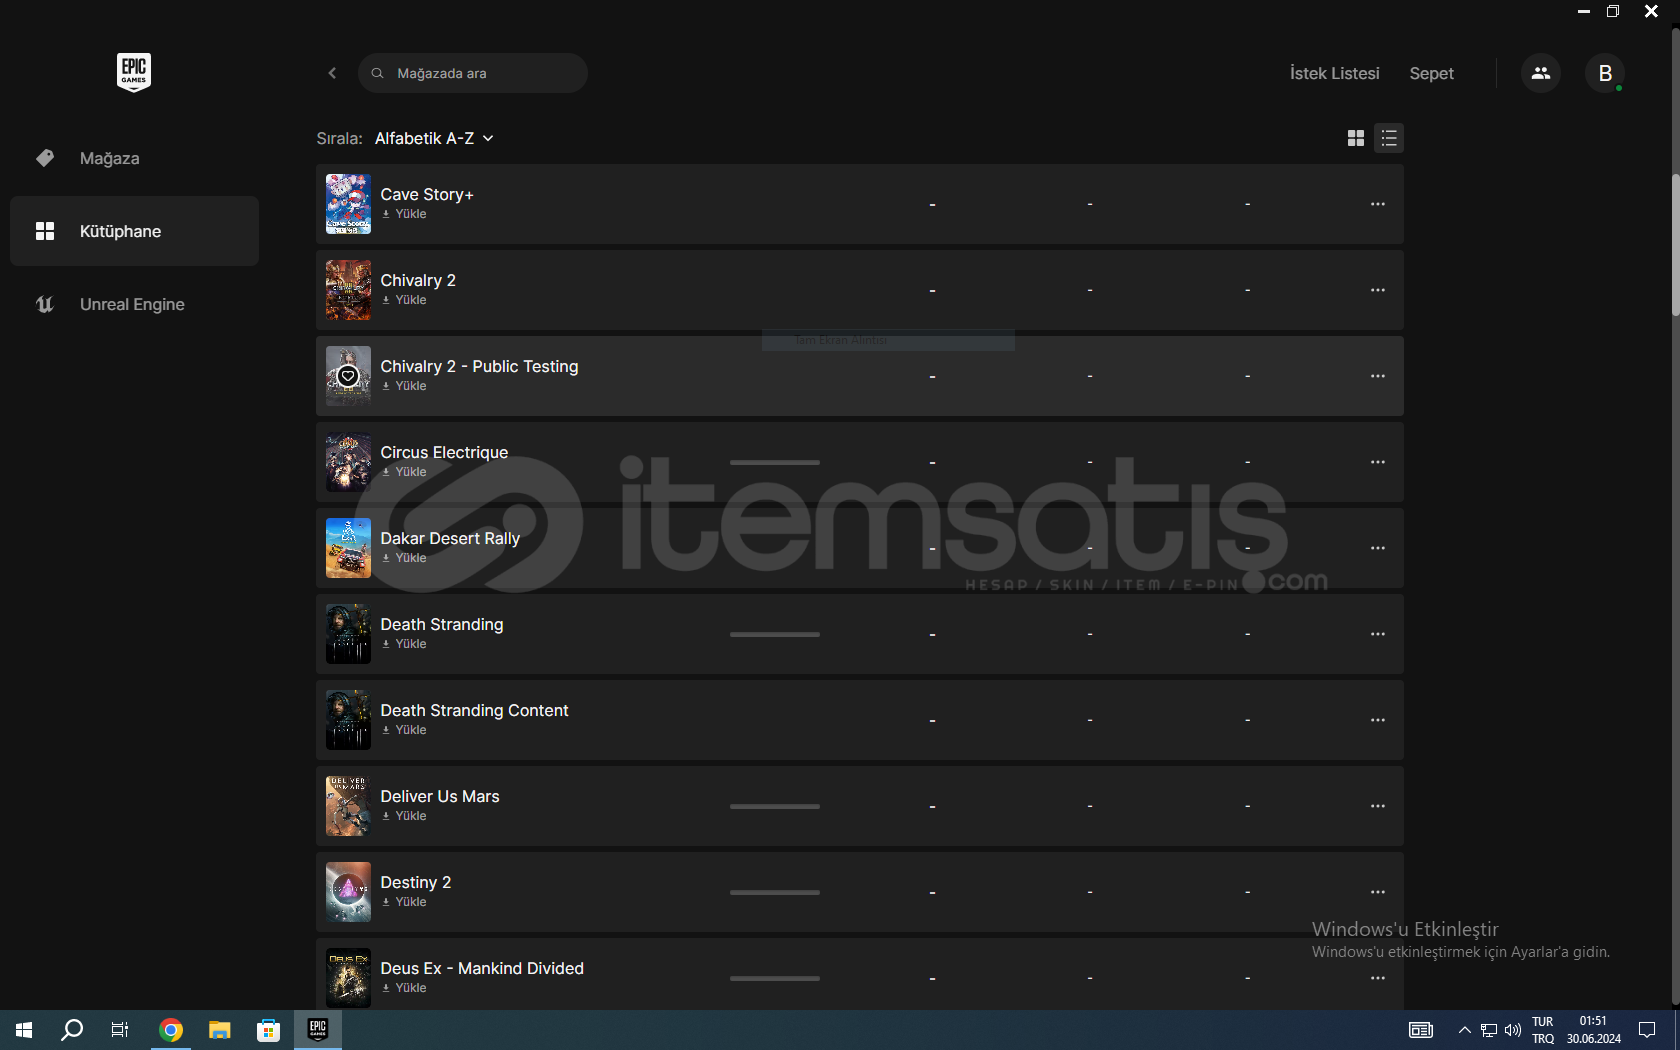Click the Death Stranding Content thumbnail

click(348, 720)
